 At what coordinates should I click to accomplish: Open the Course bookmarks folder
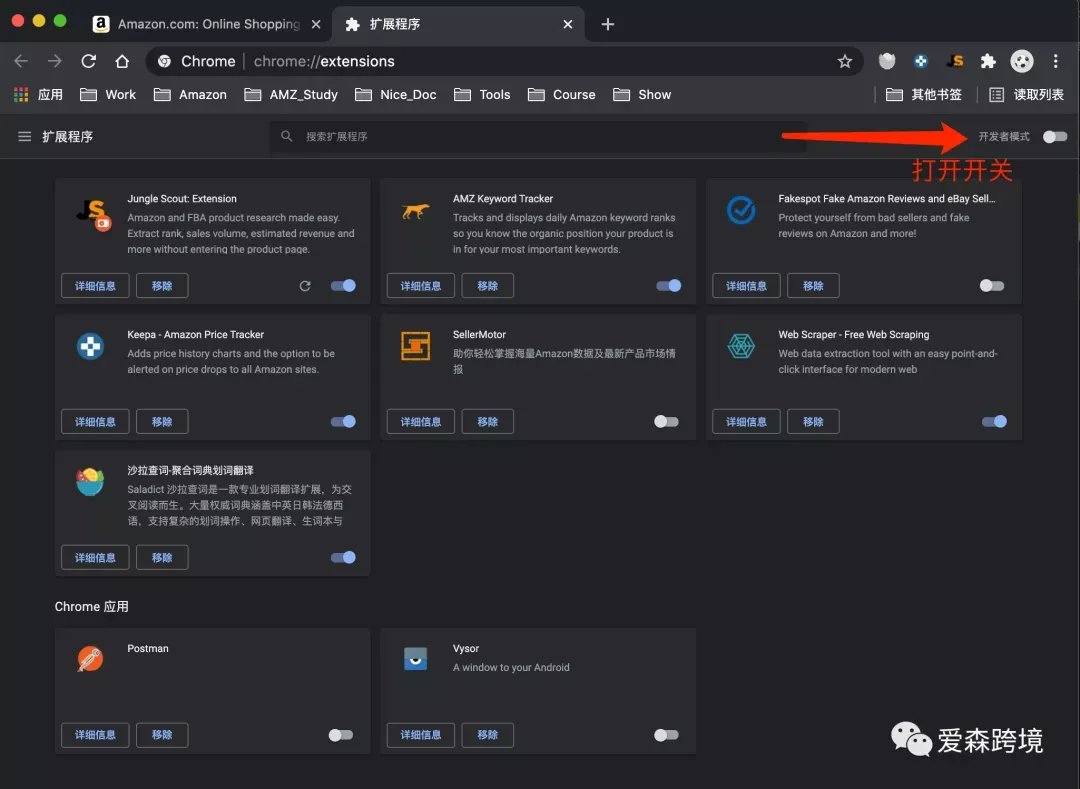click(x=561, y=94)
